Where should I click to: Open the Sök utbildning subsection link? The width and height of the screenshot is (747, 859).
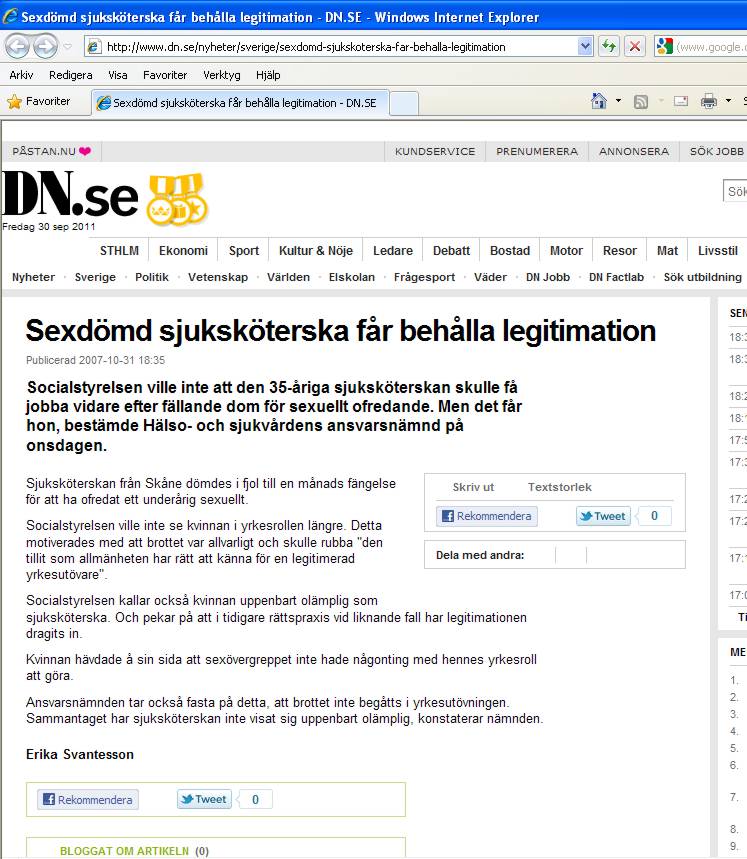(x=702, y=277)
